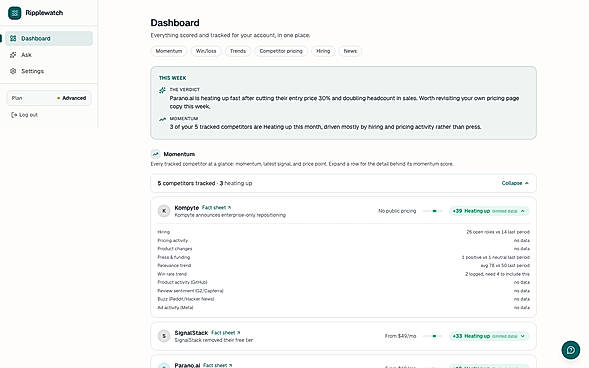Click the Pricing activity row label
This screenshot has height=368, width=589.
pyautogui.click(x=172, y=240)
